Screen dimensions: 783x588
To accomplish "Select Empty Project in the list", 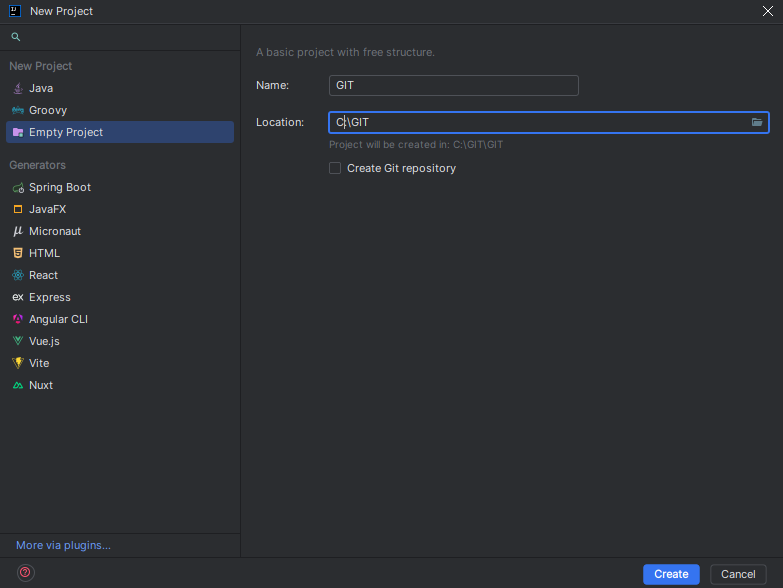I will [x=65, y=132].
